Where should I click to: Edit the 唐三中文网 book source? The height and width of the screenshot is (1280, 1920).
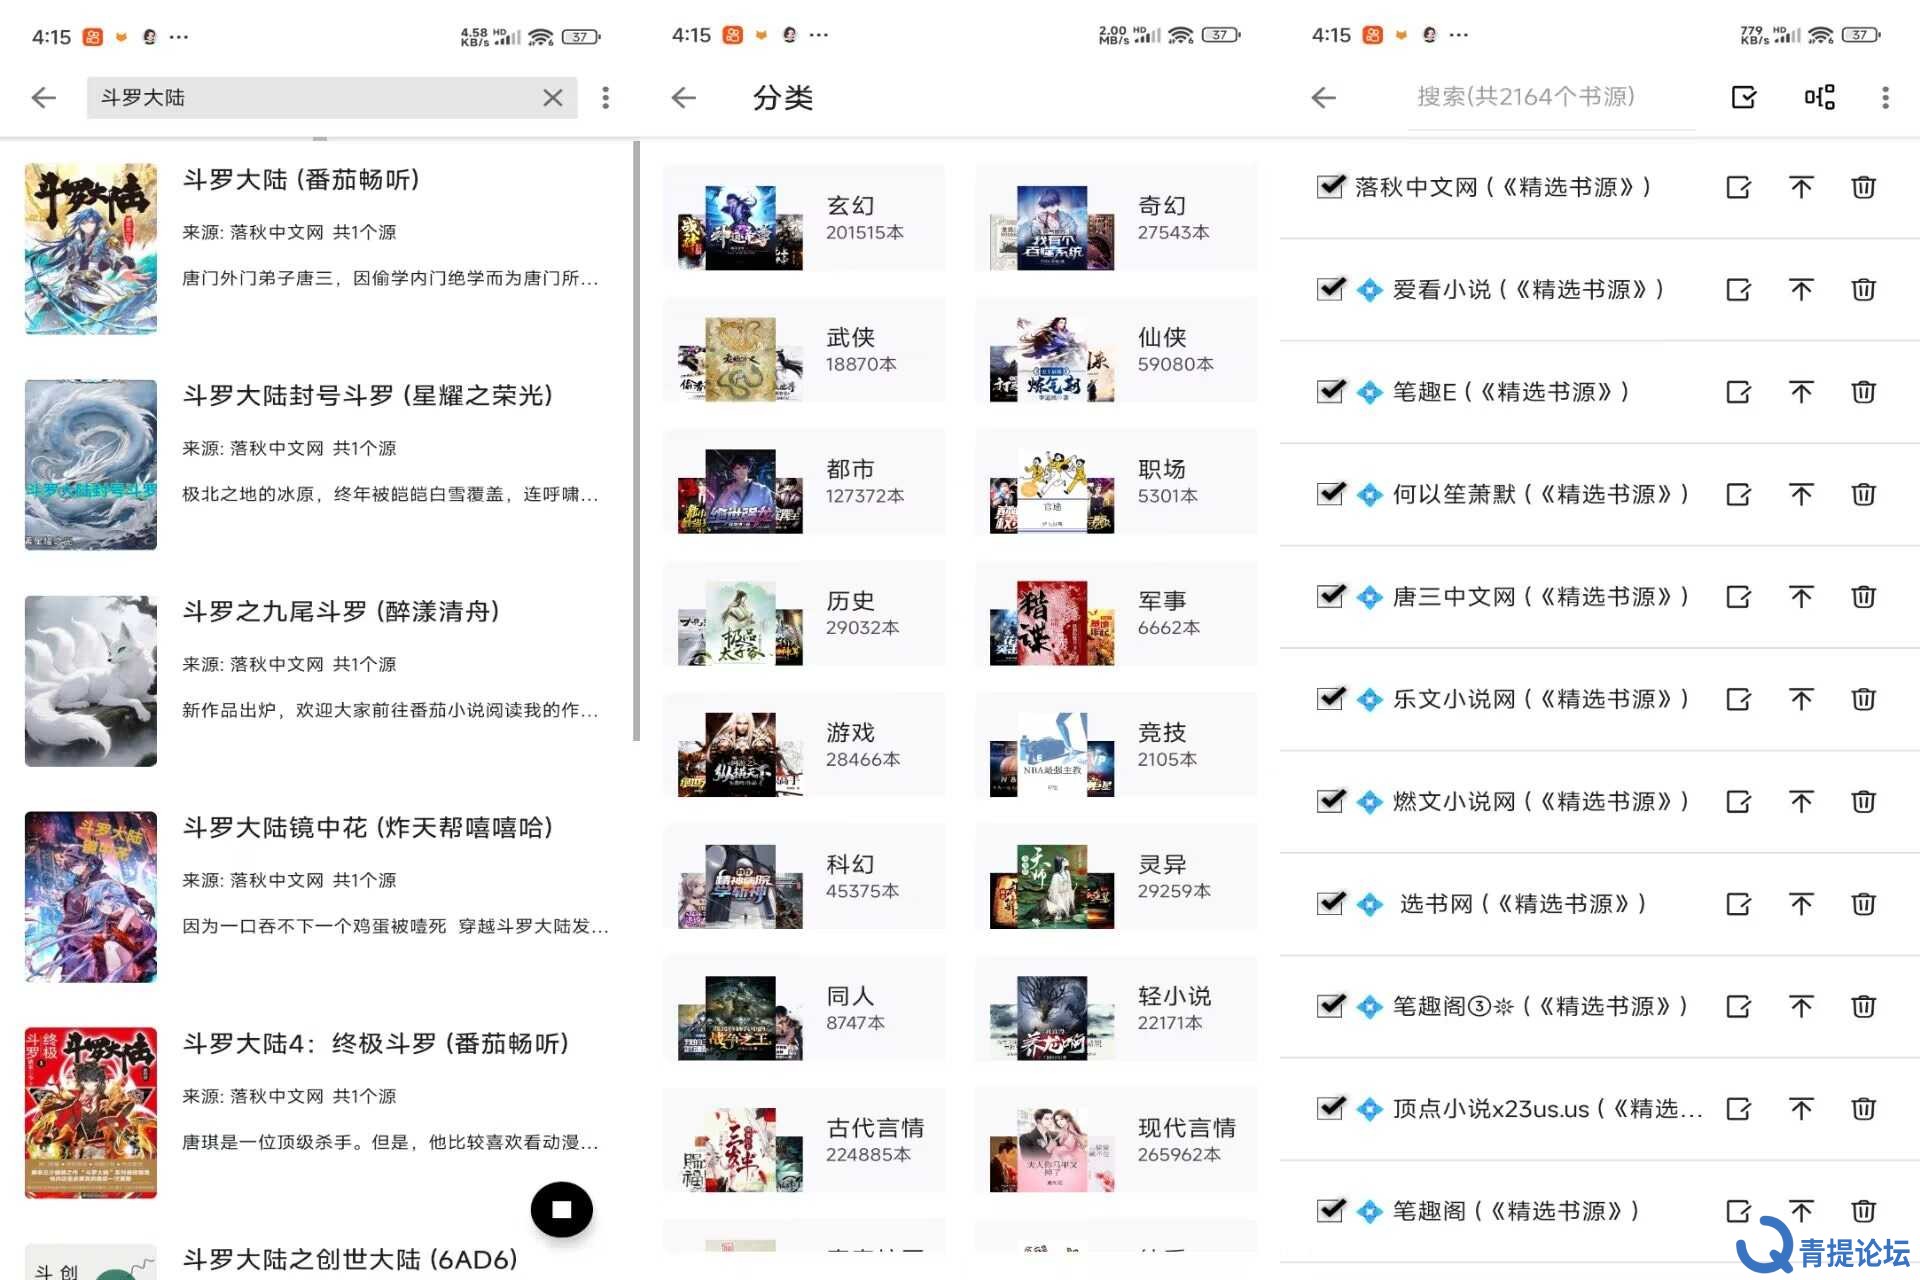pyautogui.click(x=1739, y=597)
